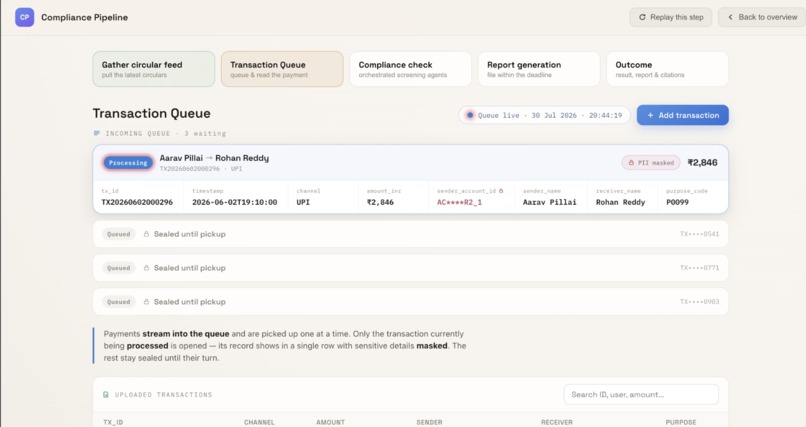Click the ₹2,846 amount at card top right
The image size is (806, 427).
click(x=703, y=162)
